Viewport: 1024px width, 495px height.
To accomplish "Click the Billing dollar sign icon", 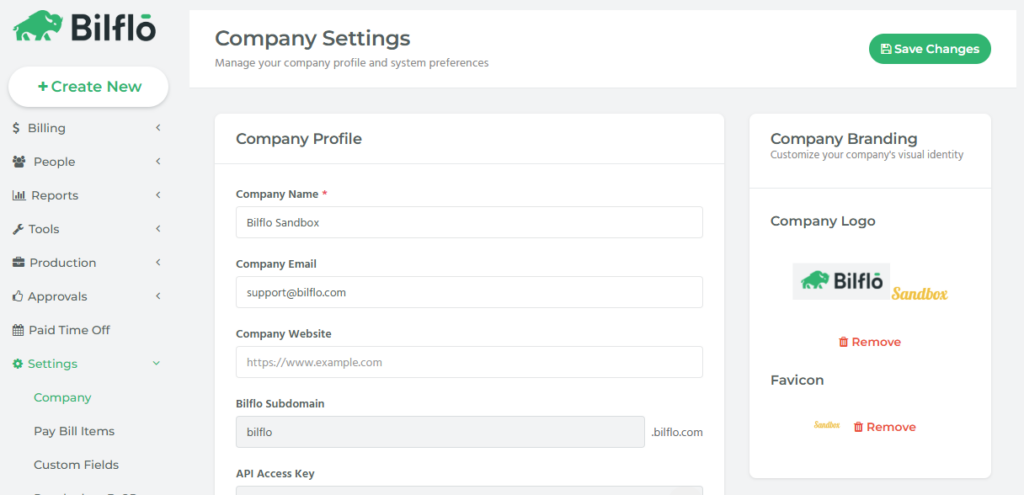I will coord(16,128).
